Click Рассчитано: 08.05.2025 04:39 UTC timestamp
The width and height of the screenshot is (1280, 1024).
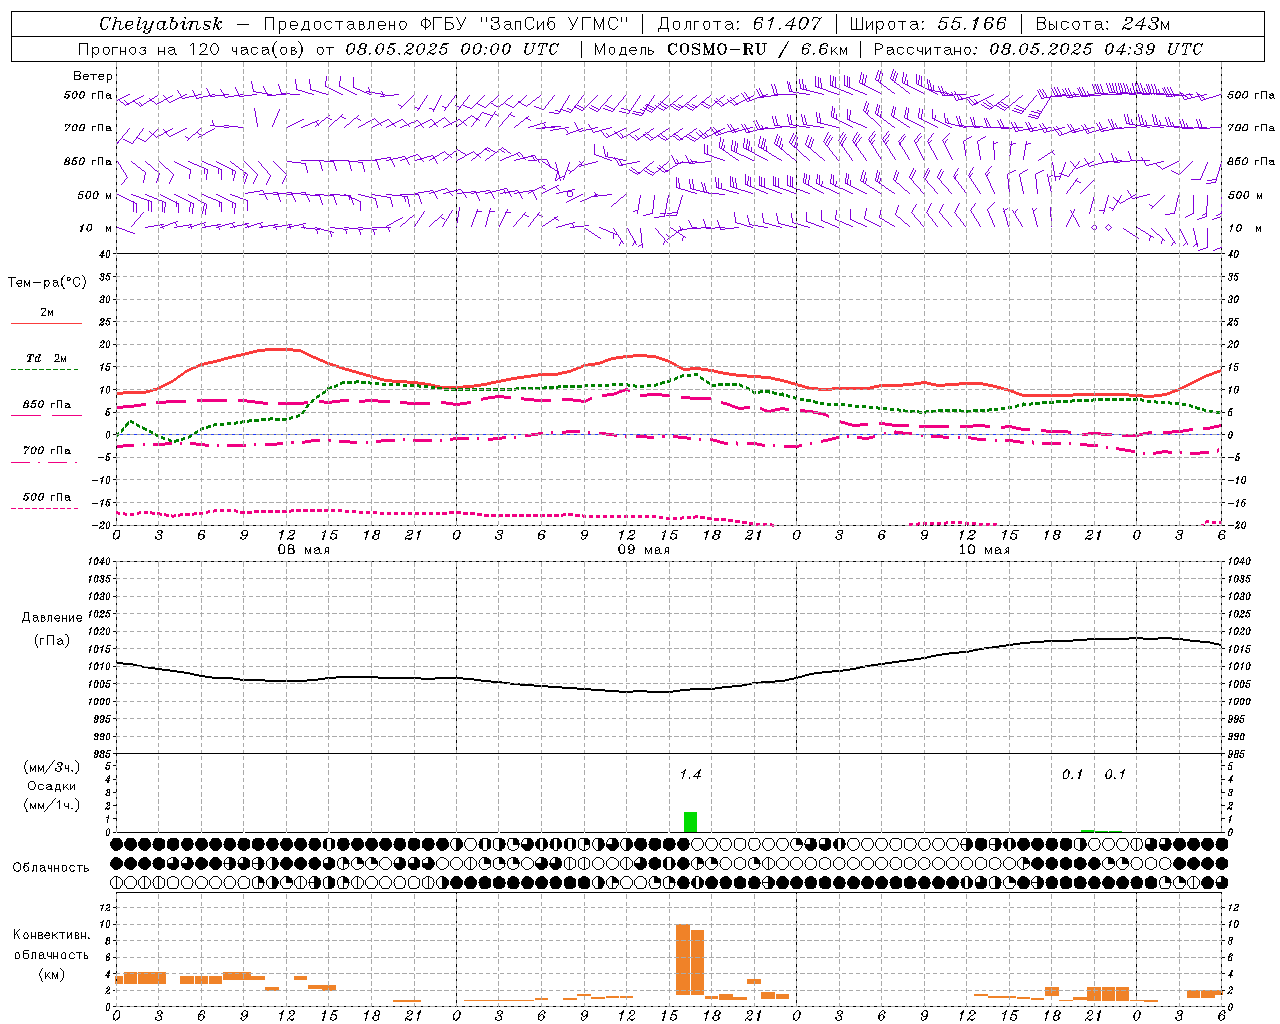coord(1038,49)
